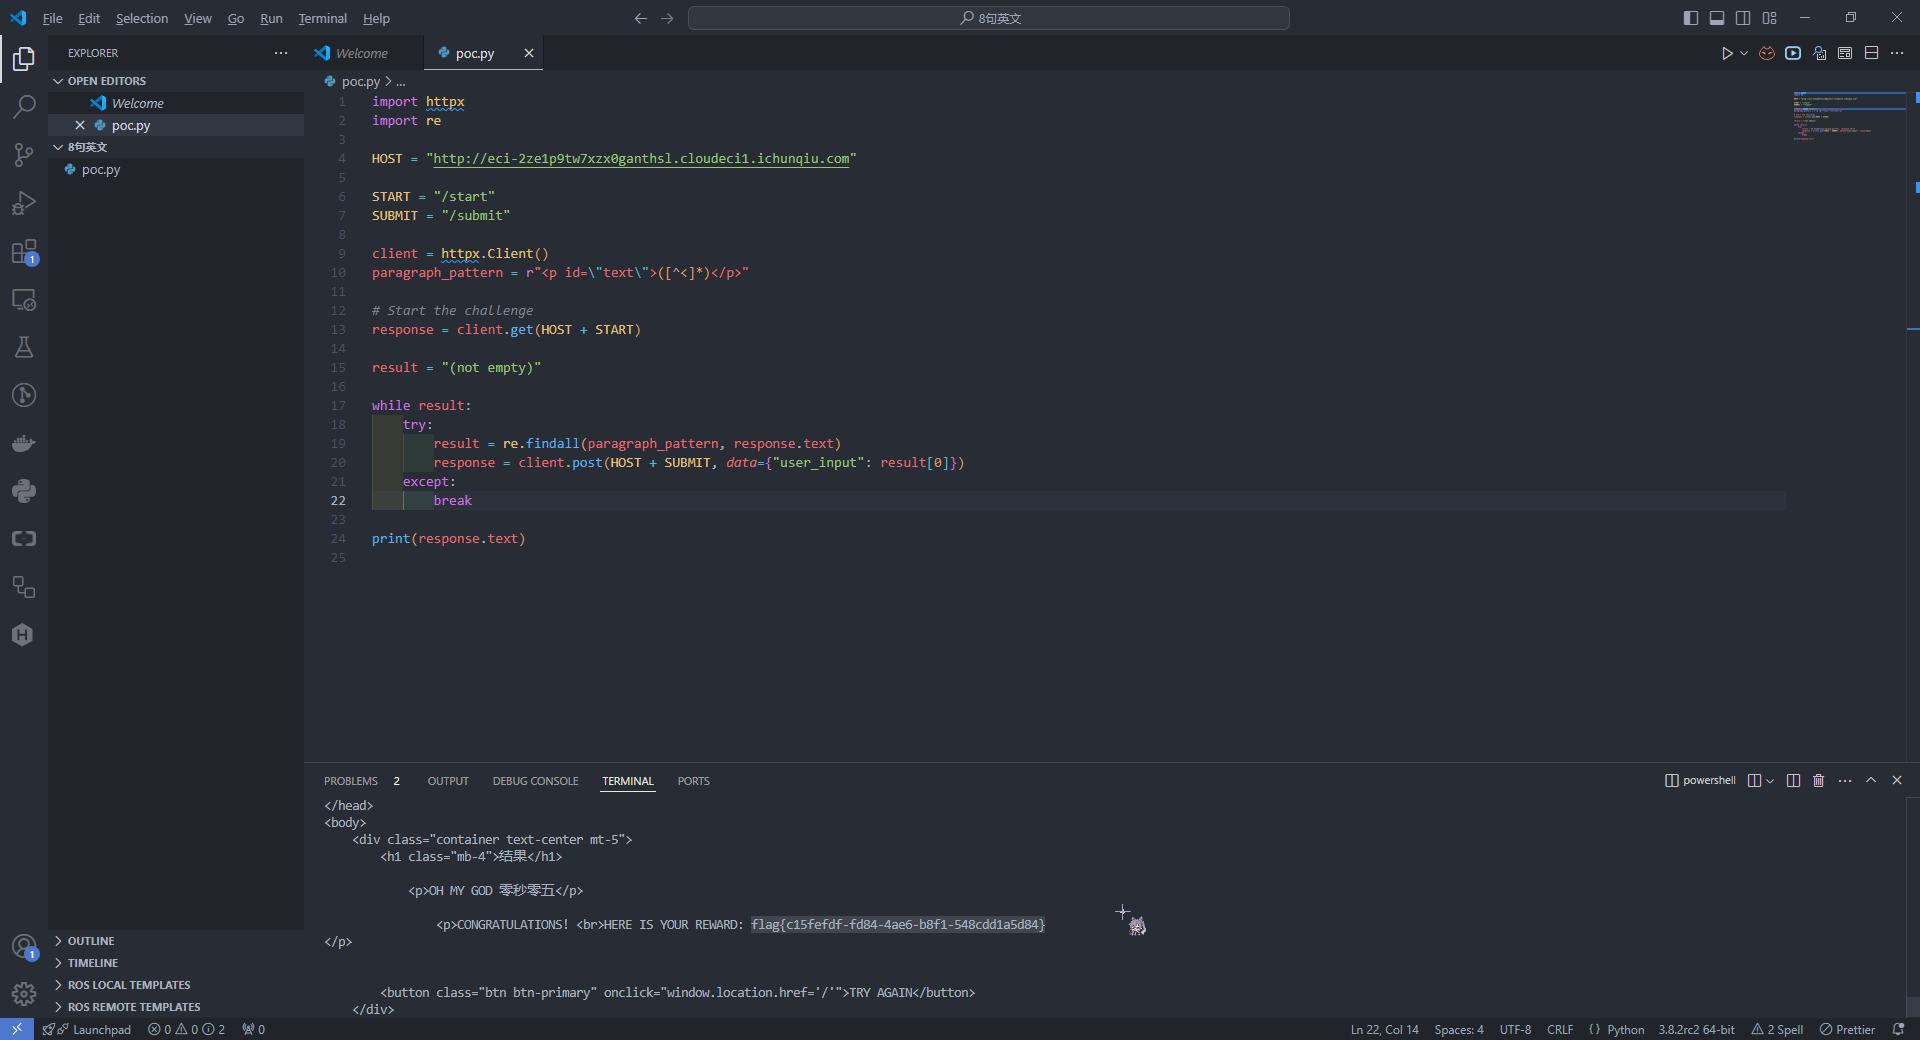Screen dimensions: 1920x1040
Task: Click the Run Python File play button
Action: coord(1726,53)
